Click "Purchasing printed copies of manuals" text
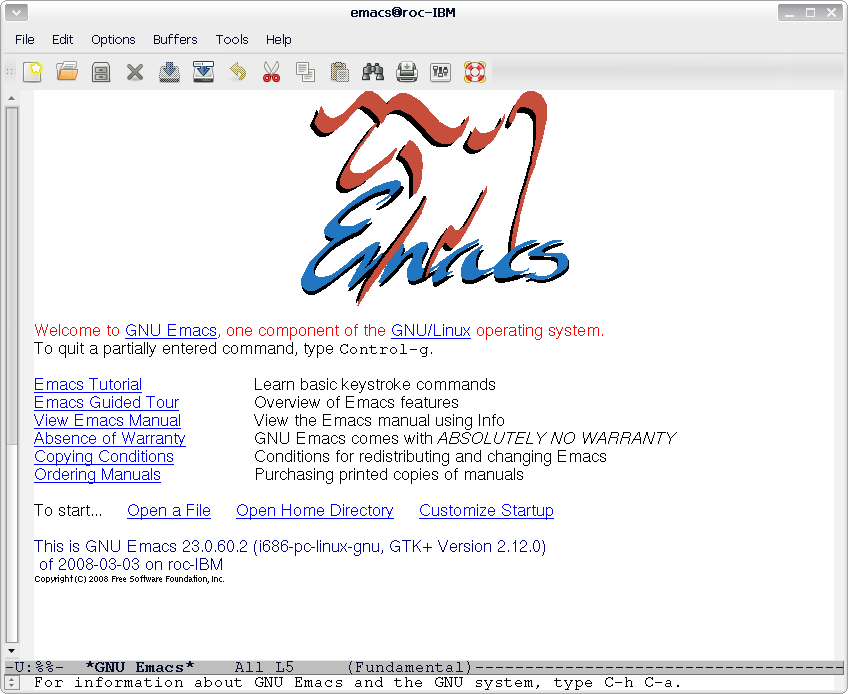 (389, 474)
